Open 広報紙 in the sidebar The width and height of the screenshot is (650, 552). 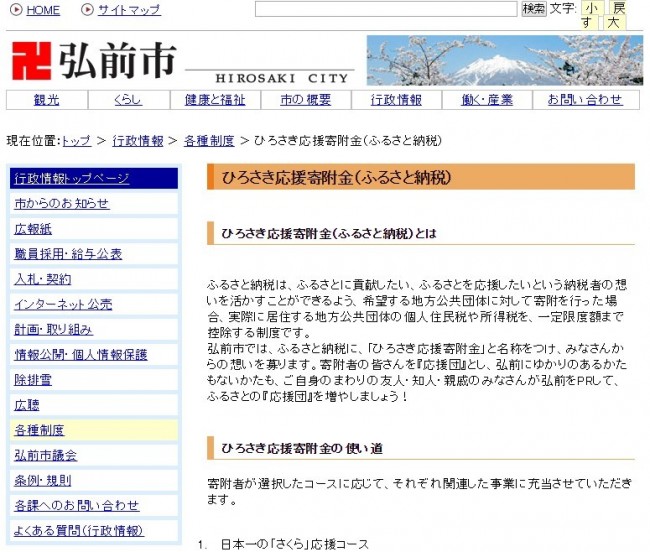[94, 229]
